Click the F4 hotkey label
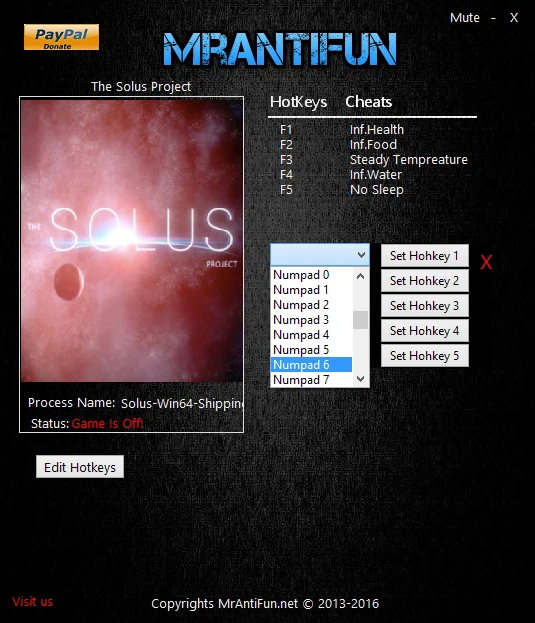Viewport: 535px width, 623px height. point(286,175)
